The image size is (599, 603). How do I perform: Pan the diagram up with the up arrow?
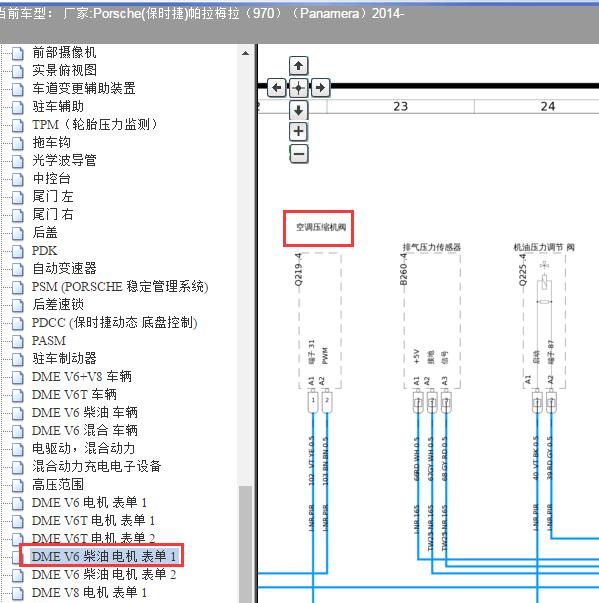[298, 66]
